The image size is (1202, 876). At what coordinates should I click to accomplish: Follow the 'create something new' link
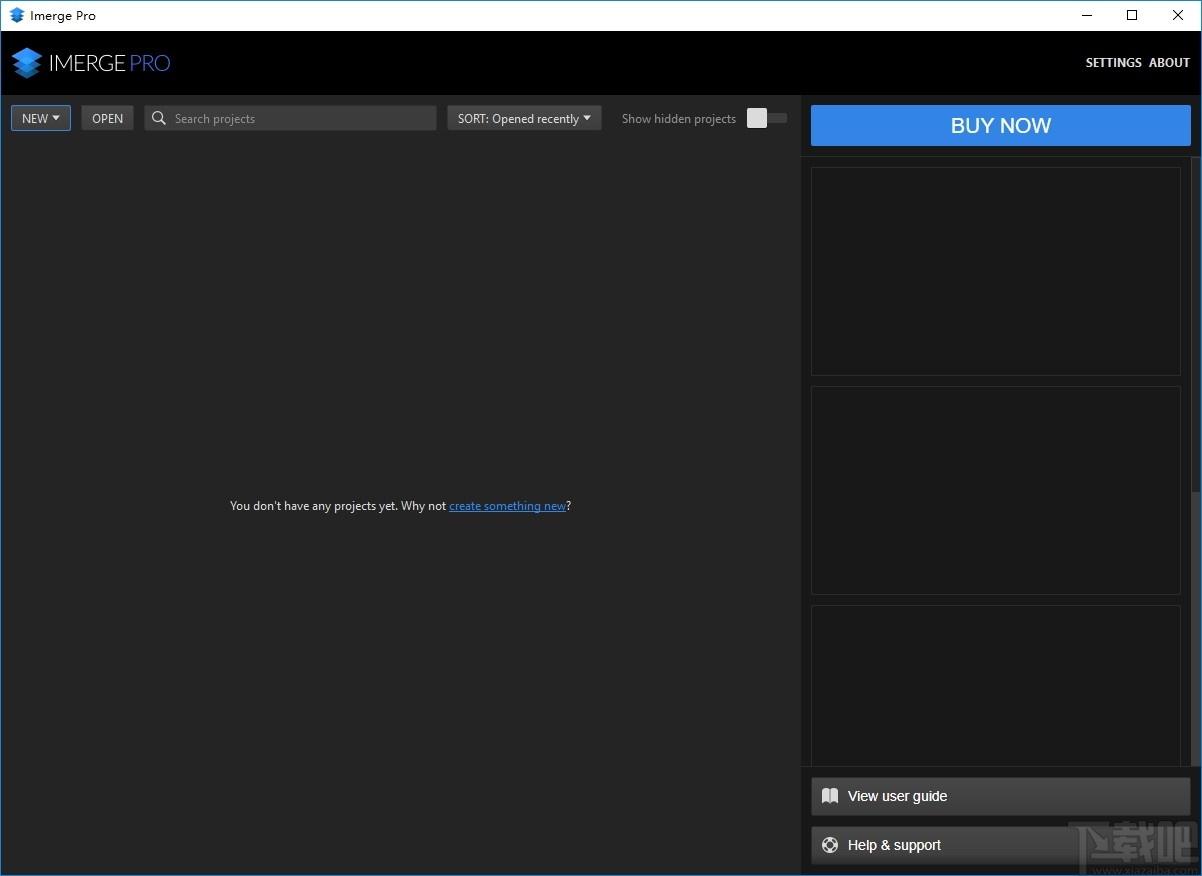[507, 506]
